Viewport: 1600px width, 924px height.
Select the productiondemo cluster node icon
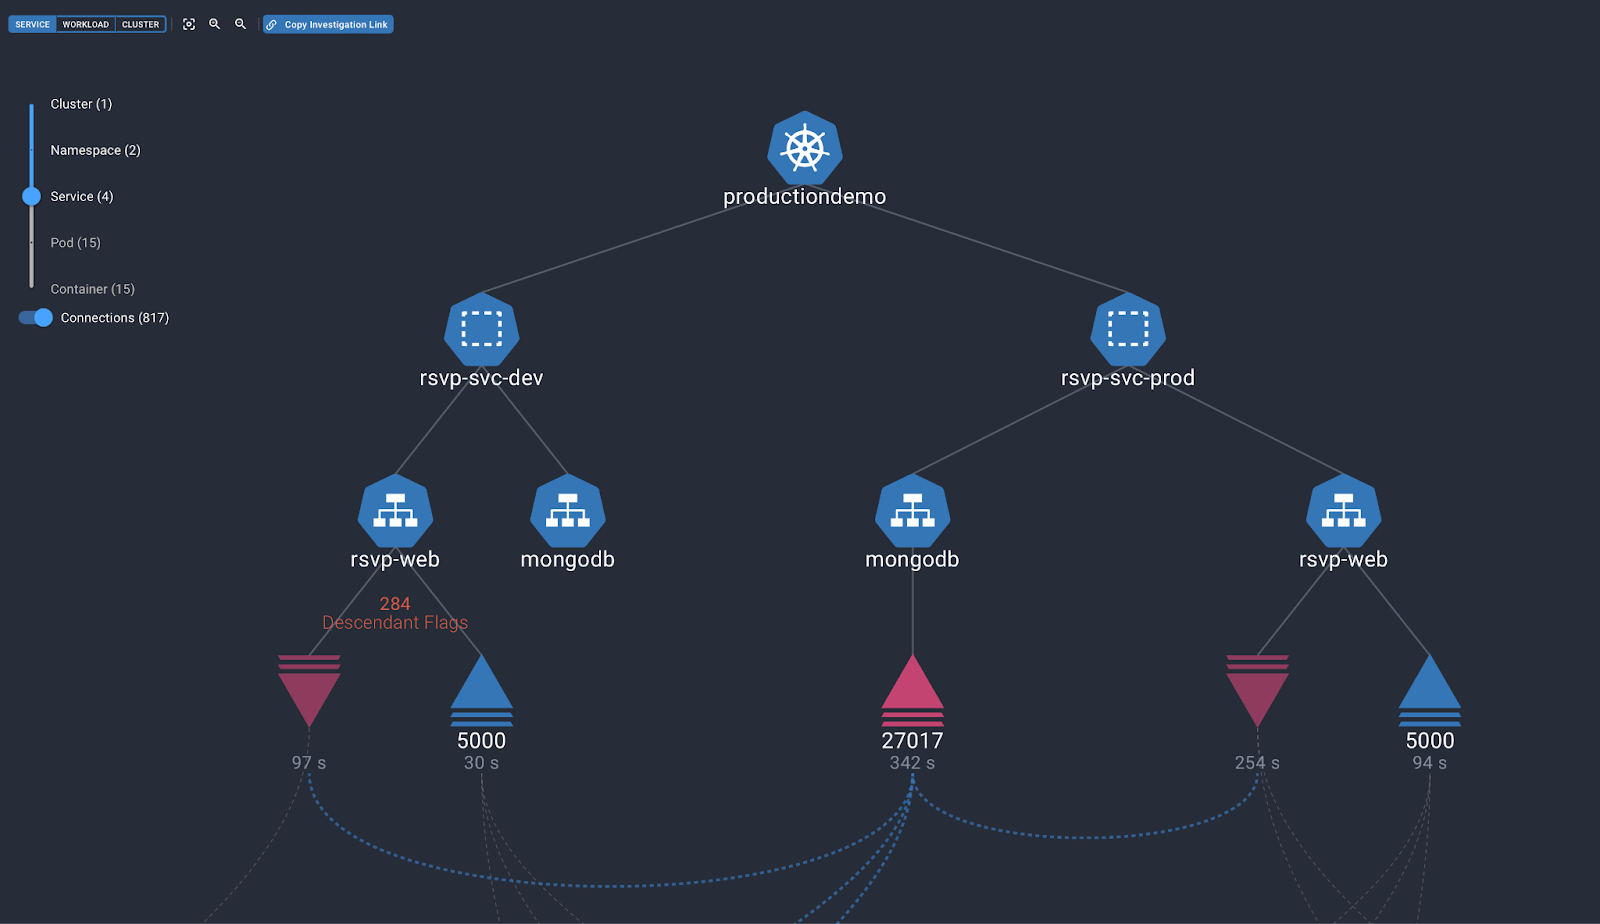804,149
